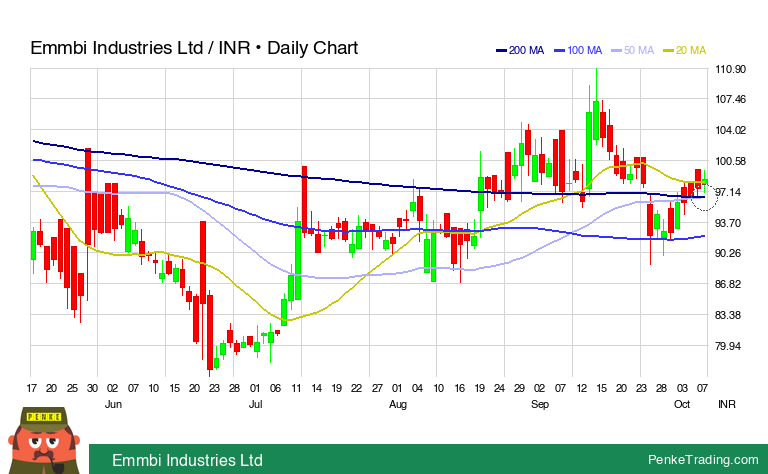Click the 93.70 price axis label
Viewport: 768px width, 474px height.
(x=728, y=223)
